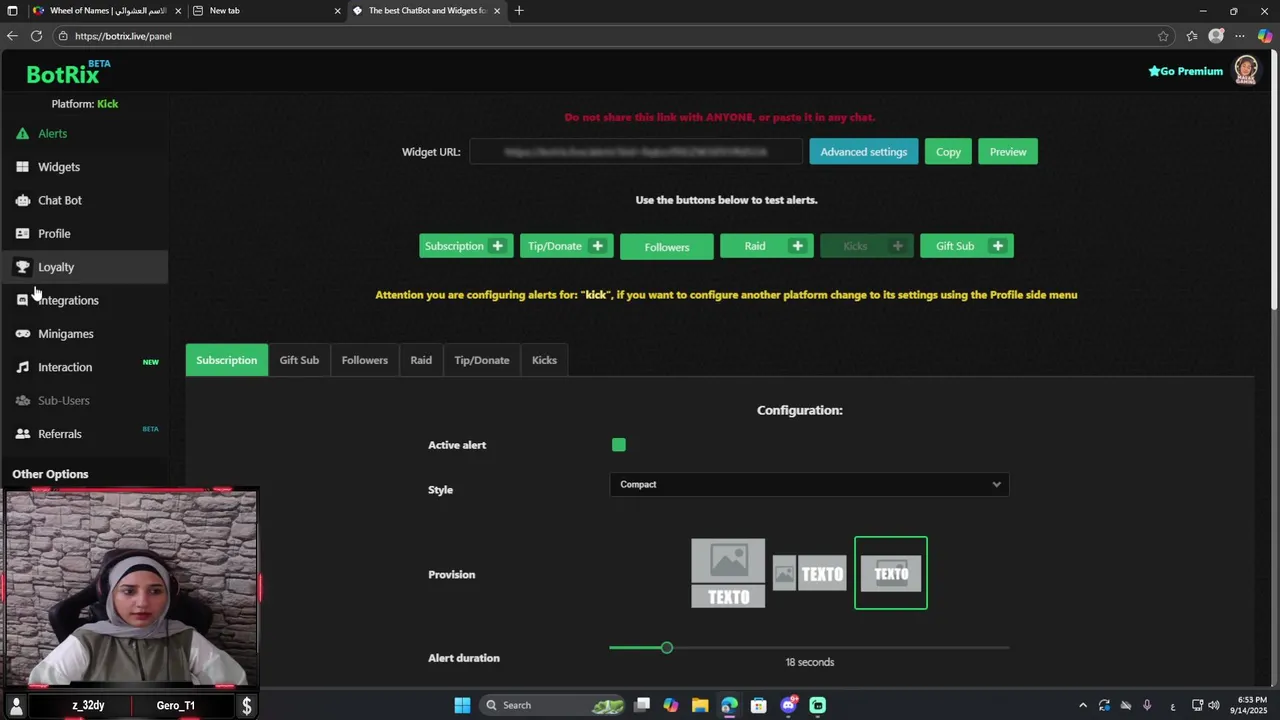Open File Explorer from taskbar

point(700,705)
